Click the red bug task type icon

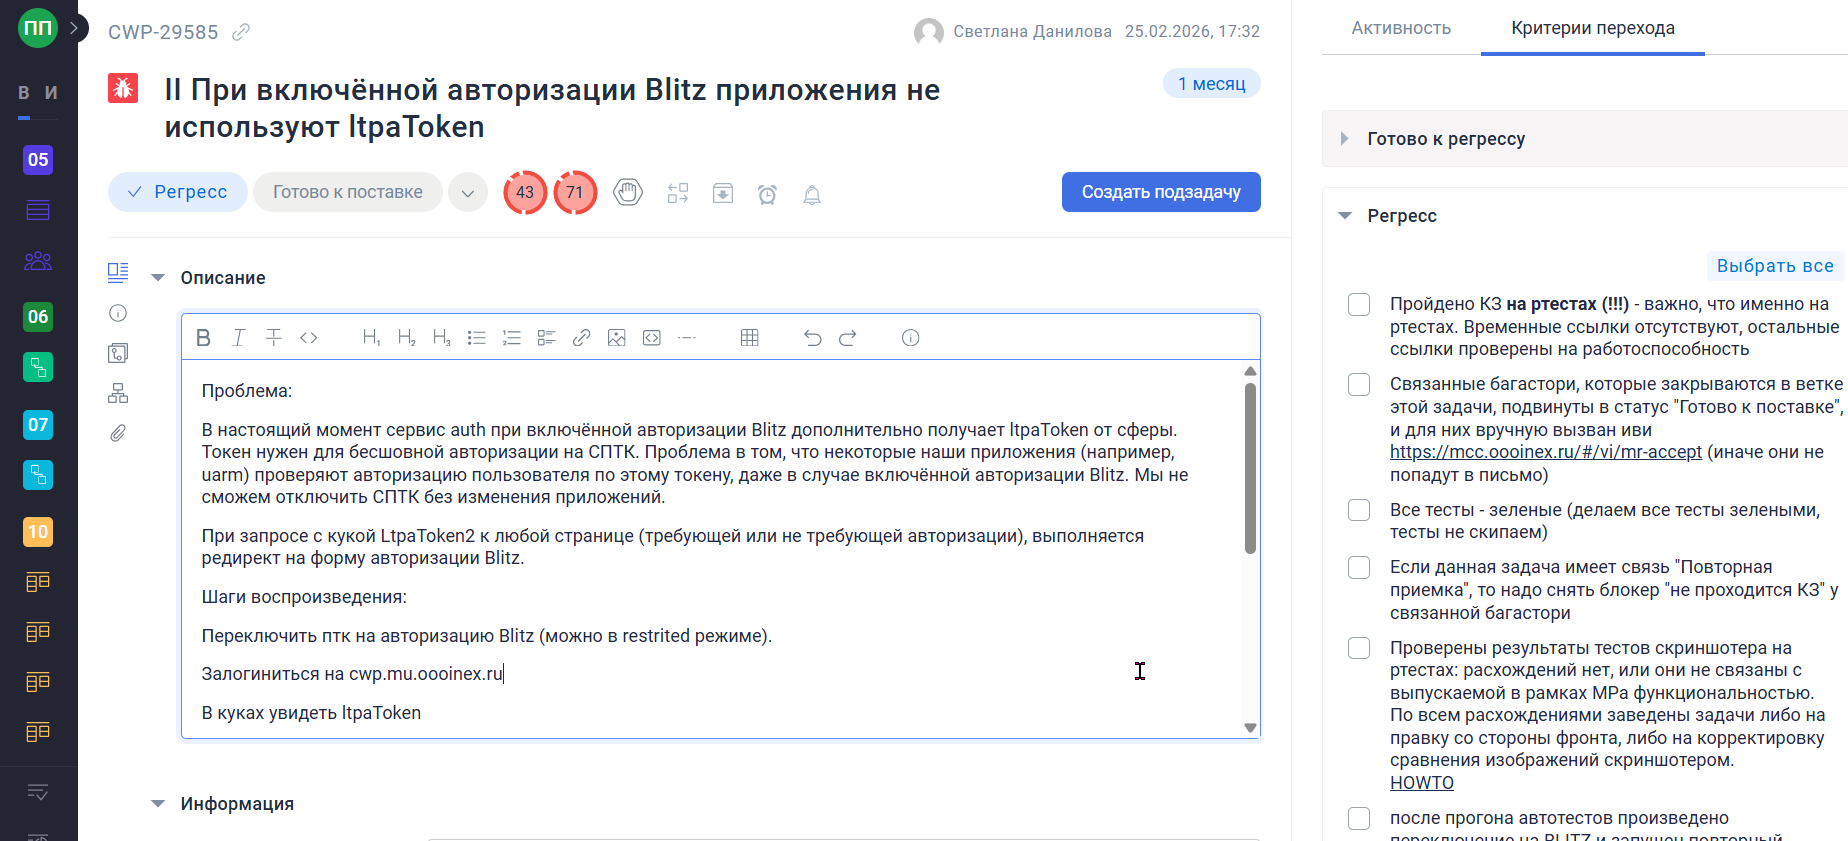click(x=123, y=88)
